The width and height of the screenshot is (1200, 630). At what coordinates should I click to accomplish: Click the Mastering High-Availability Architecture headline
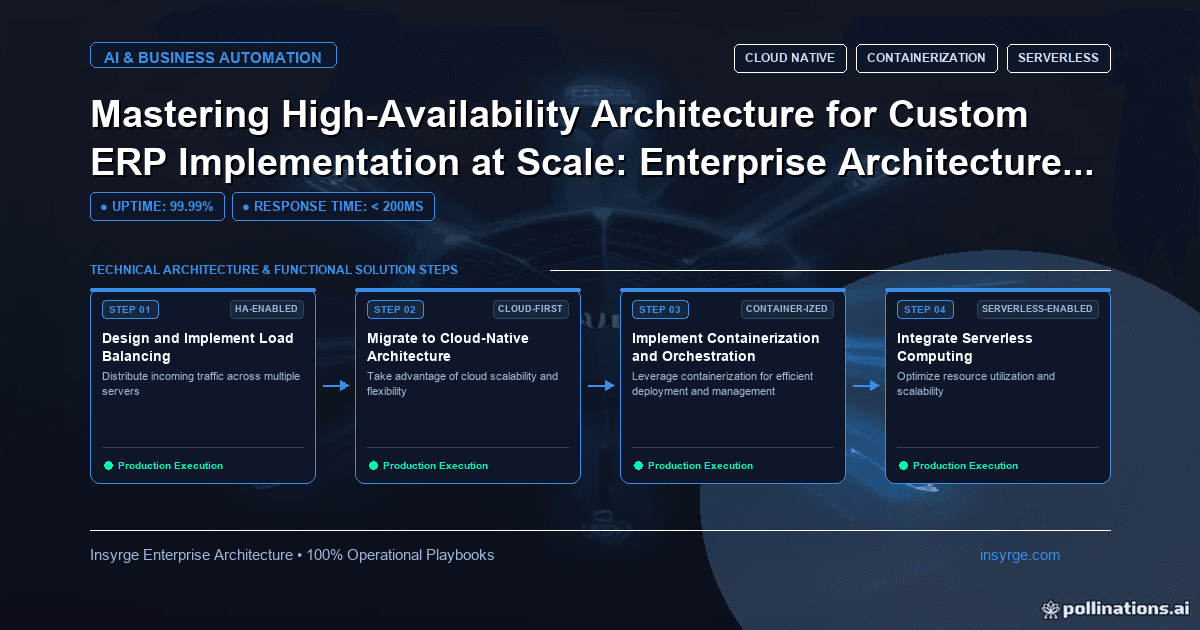592,139
